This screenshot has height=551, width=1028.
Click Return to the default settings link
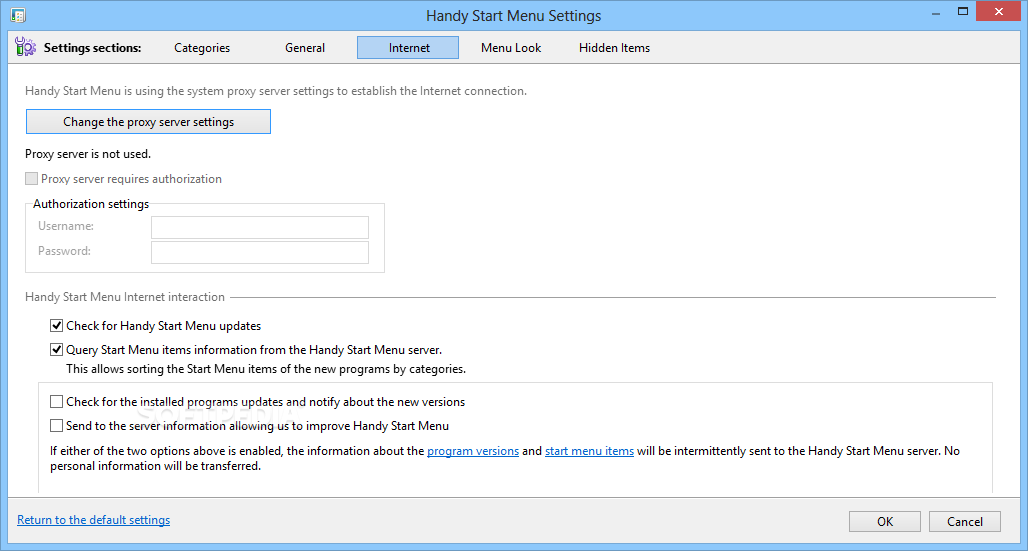93,520
